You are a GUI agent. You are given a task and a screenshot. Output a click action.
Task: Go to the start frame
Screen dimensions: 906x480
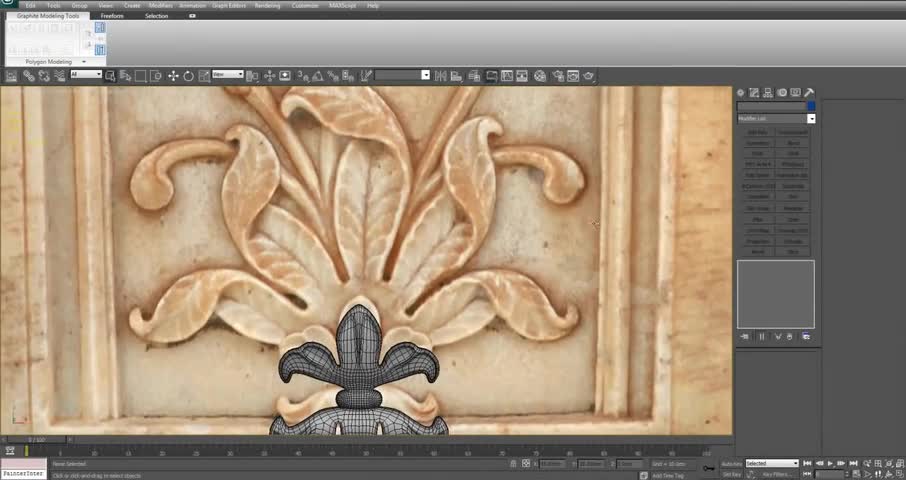tap(807, 464)
